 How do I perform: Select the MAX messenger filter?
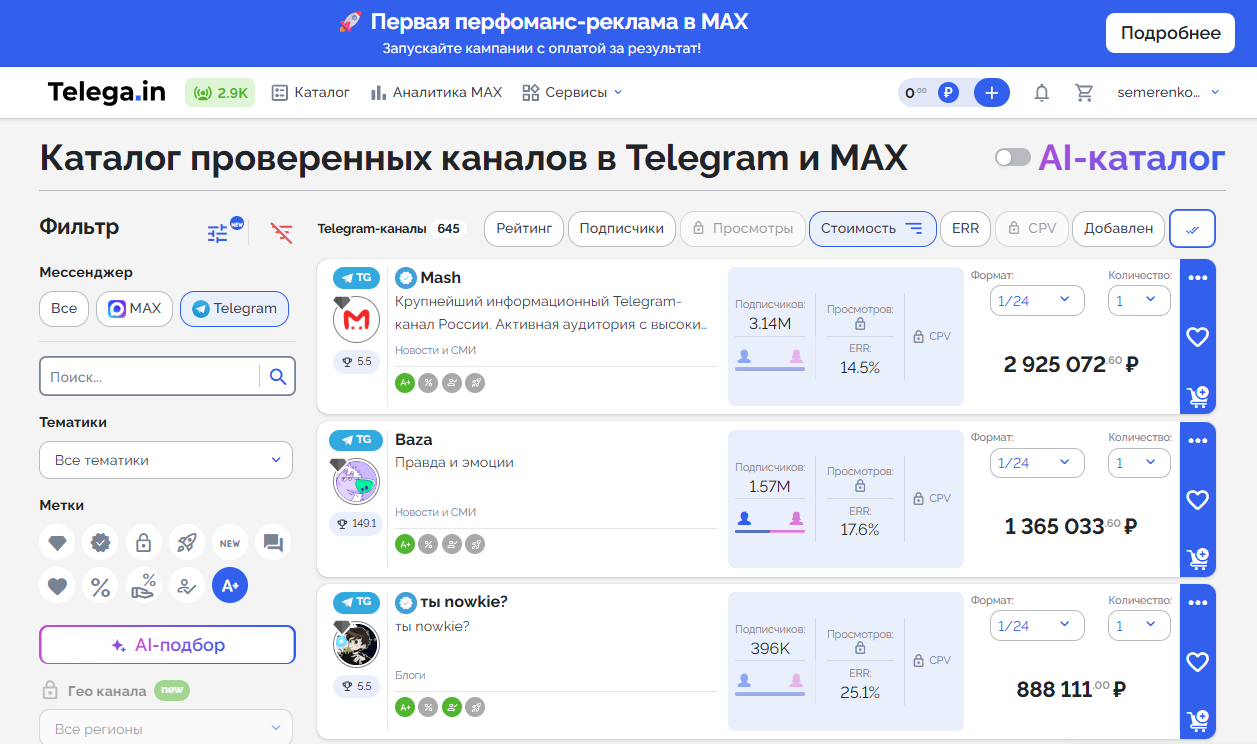[135, 308]
